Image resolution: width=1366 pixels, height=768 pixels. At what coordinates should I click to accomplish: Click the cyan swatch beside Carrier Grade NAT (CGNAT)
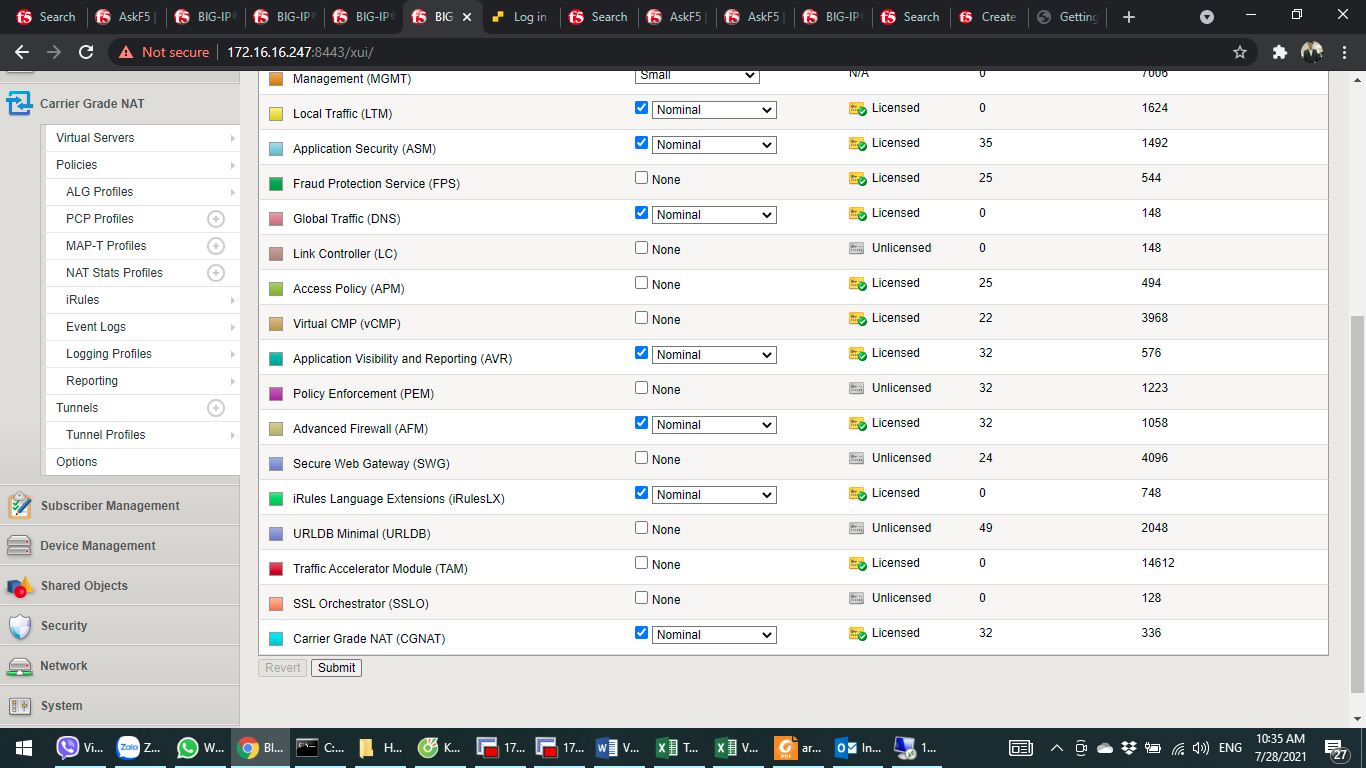click(x=276, y=639)
